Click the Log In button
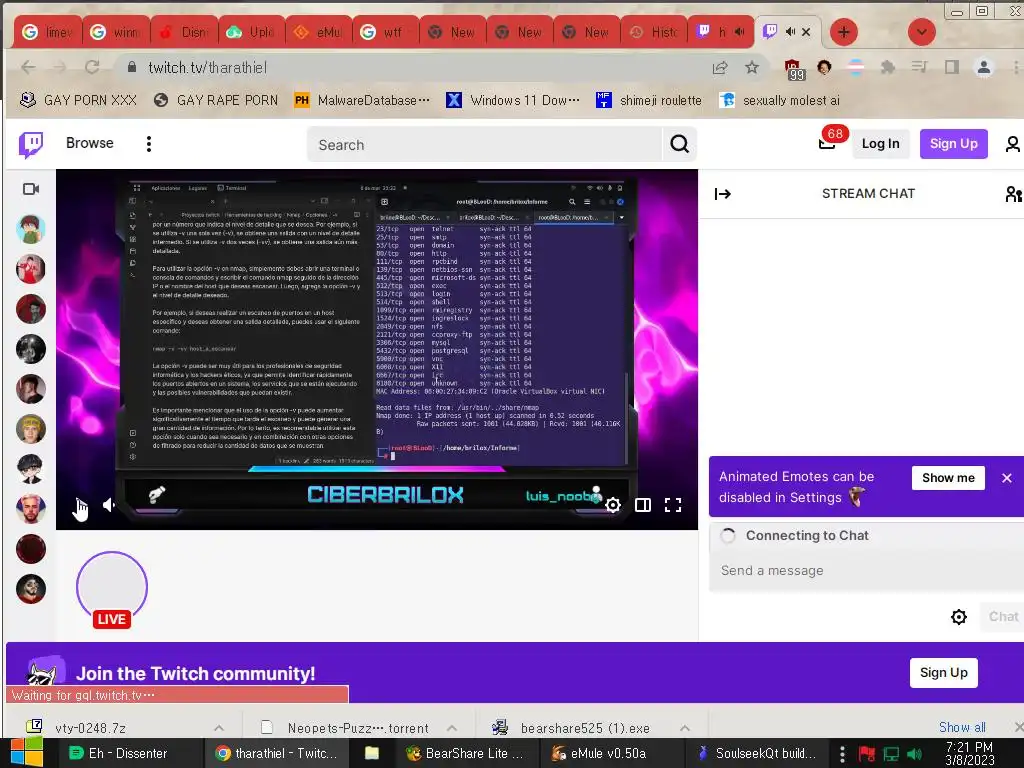The width and height of the screenshot is (1024, 768). pyautogui.click(x=880, y=144)
